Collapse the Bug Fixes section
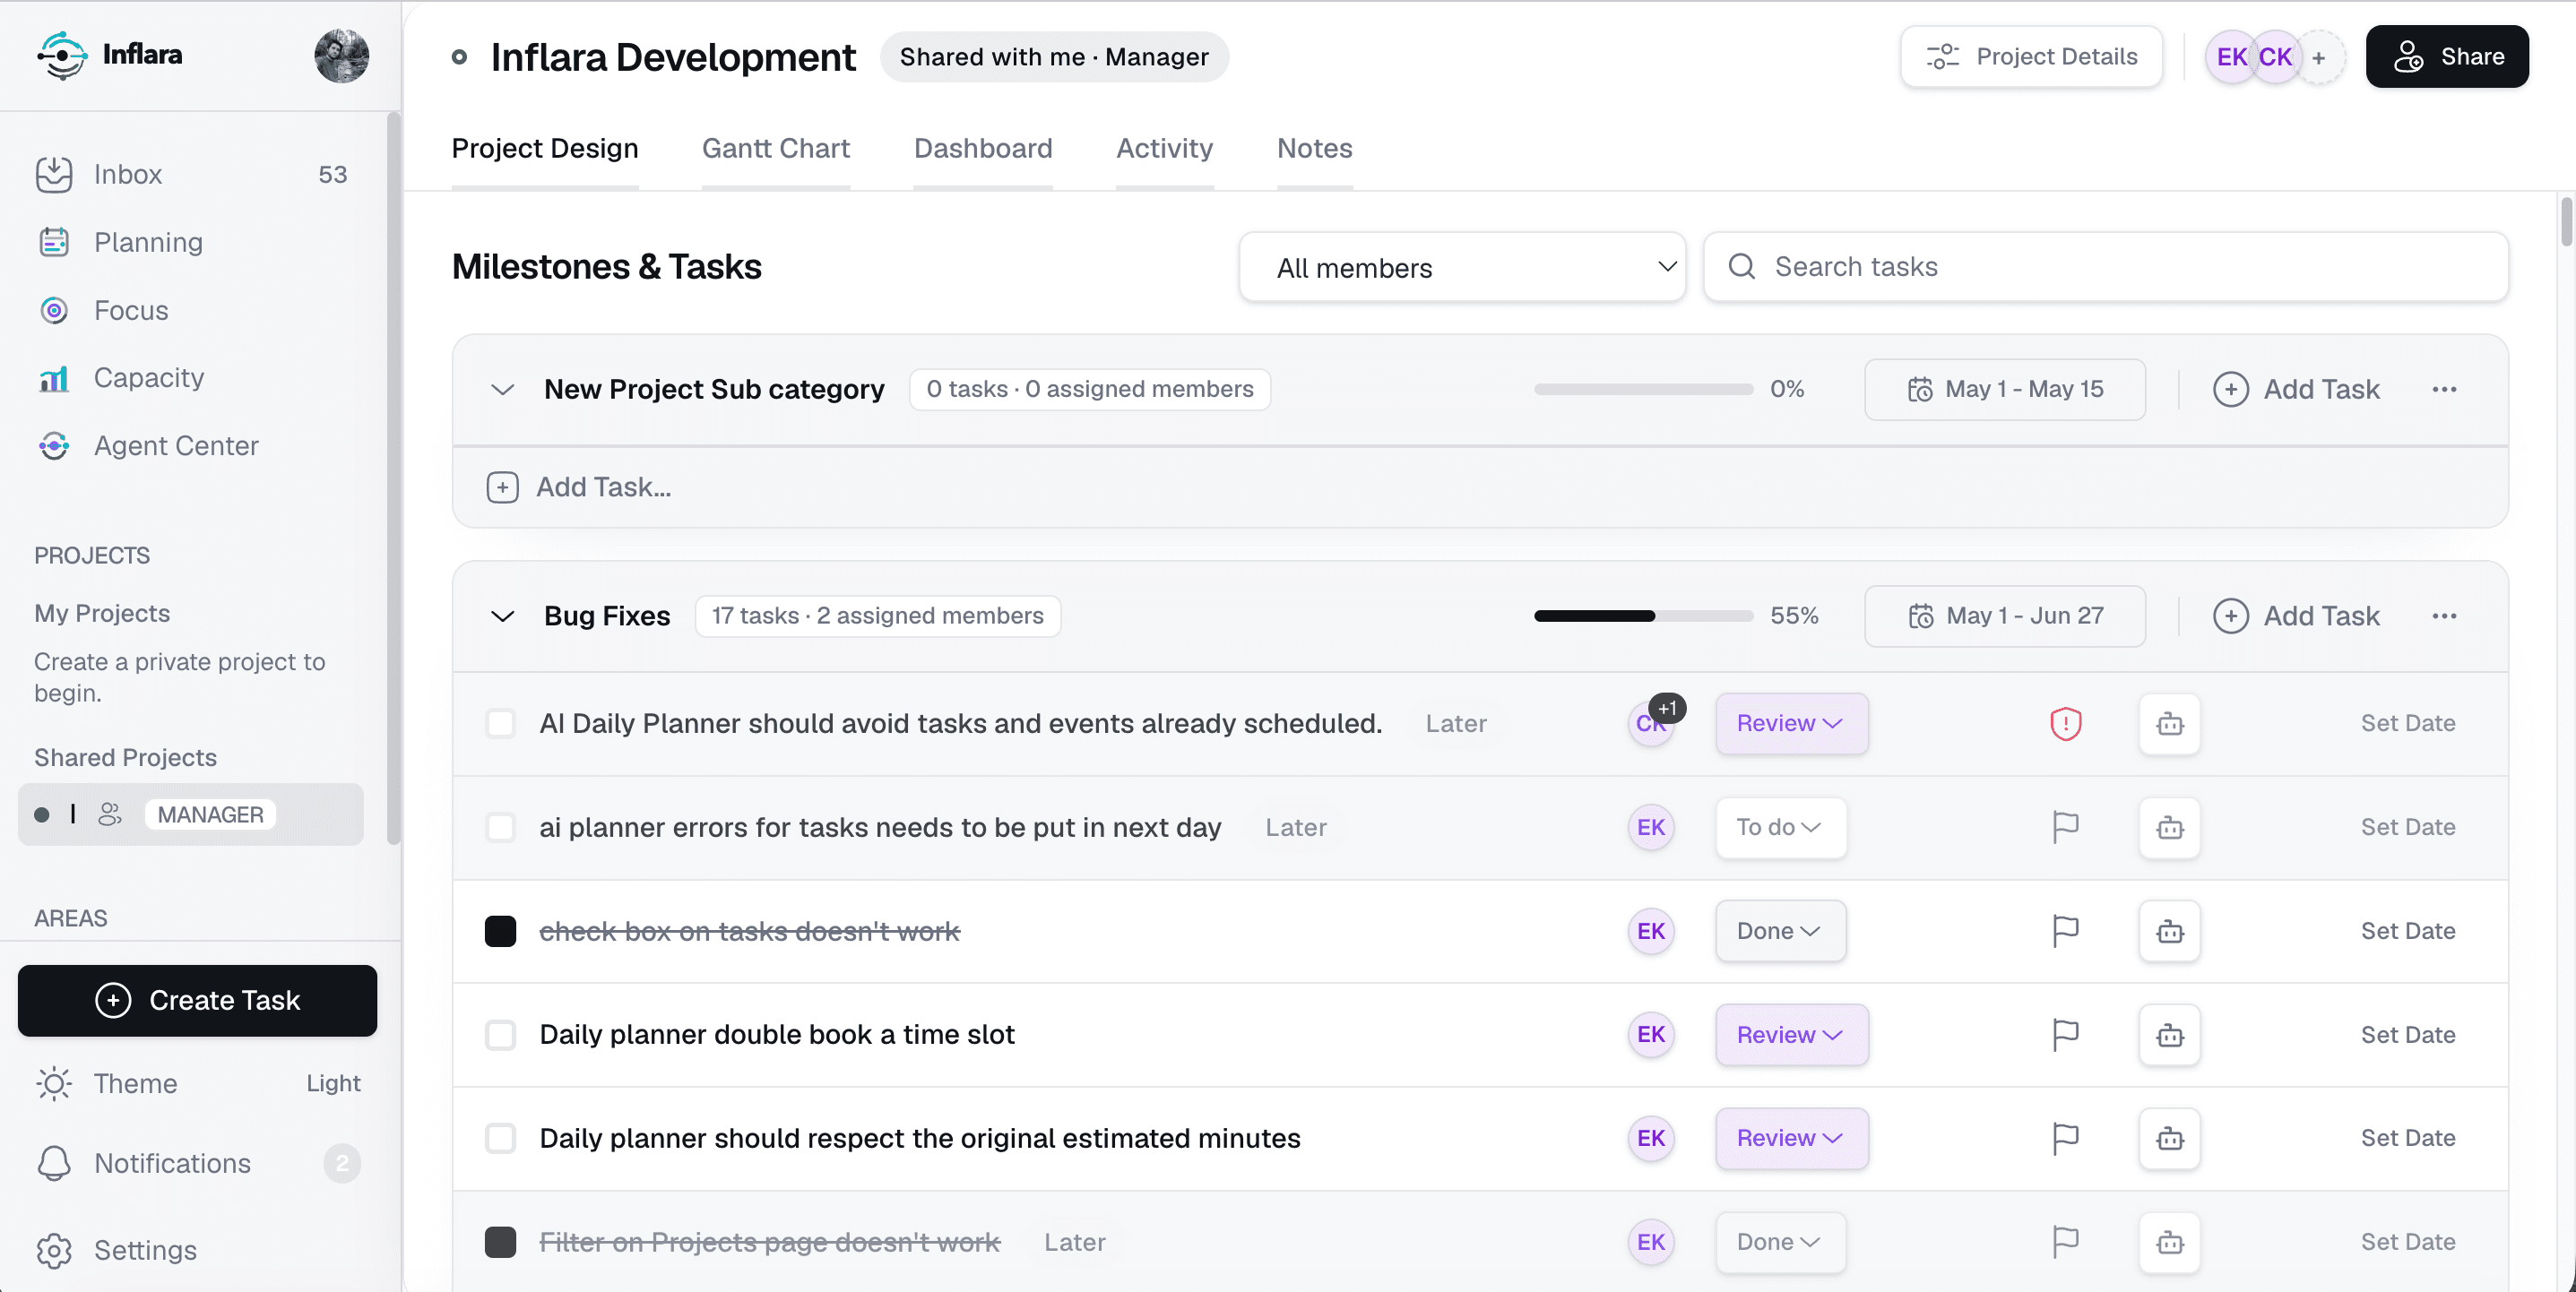This screenshot has height=1292, width=2576. click(502, 616)
